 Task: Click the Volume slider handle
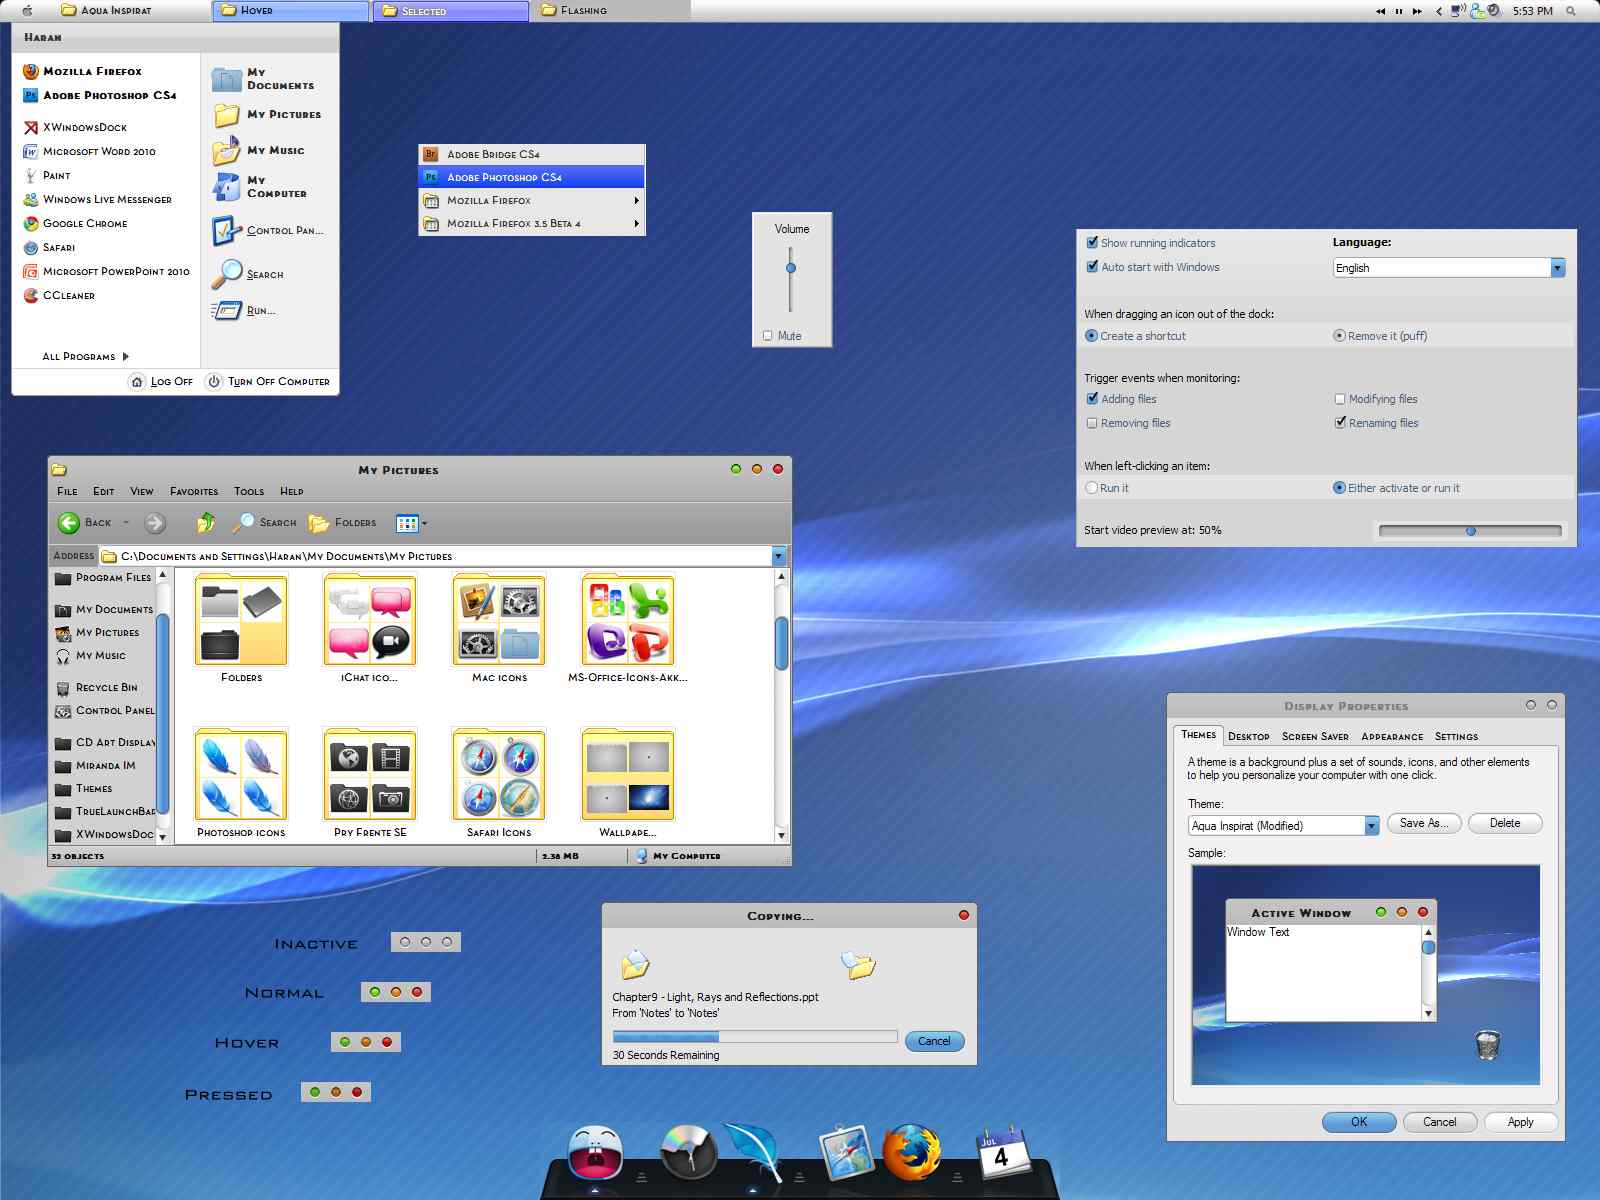tap(791, 268)
